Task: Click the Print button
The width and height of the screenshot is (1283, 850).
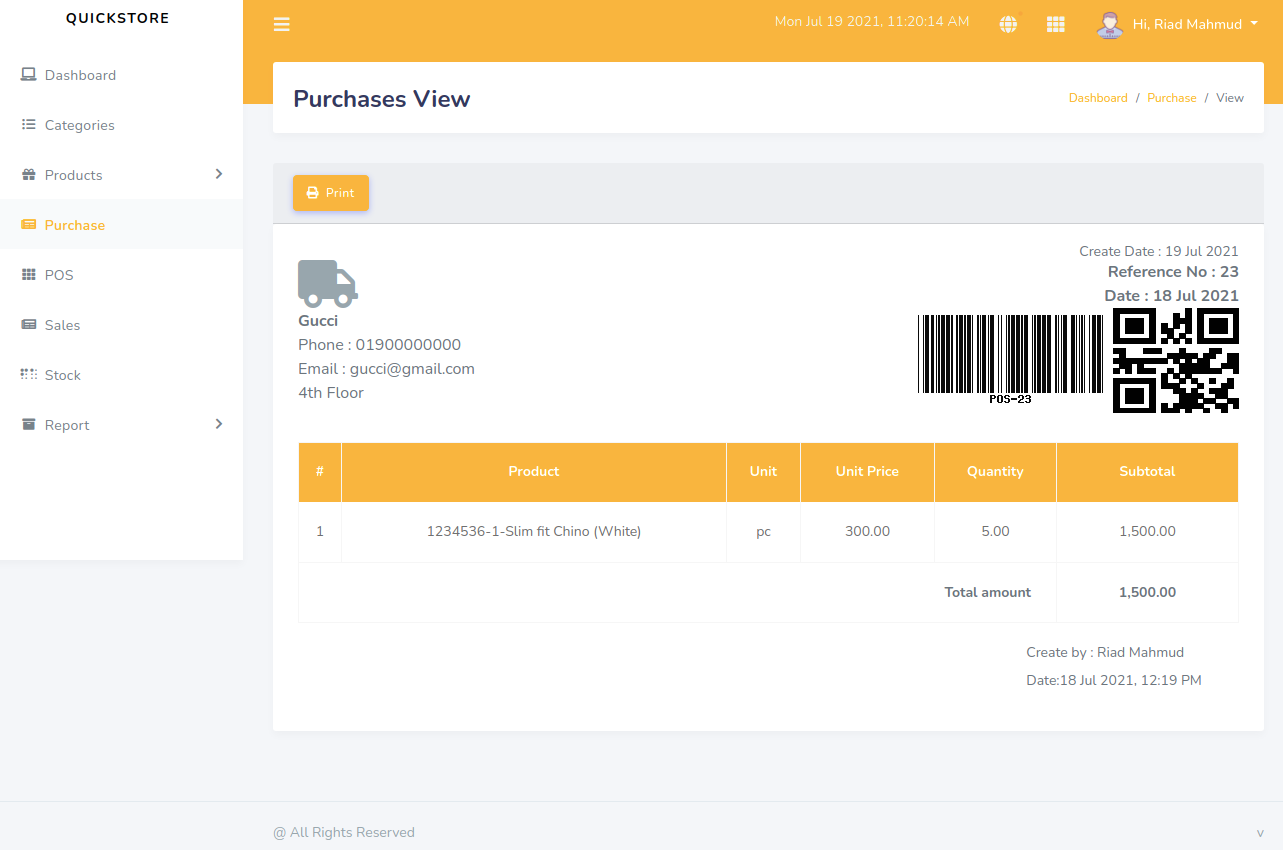Action: coord(331,193)
